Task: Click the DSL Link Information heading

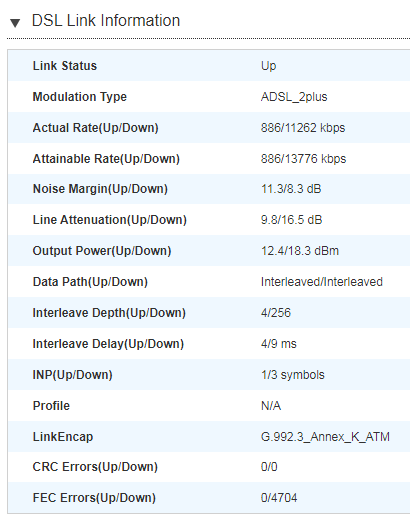Action: point(106,20)
